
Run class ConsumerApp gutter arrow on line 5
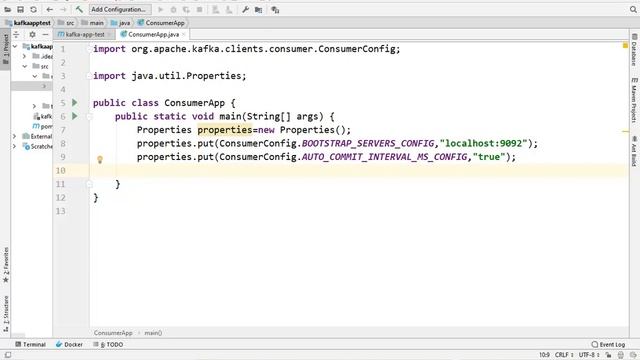point(75,102)
